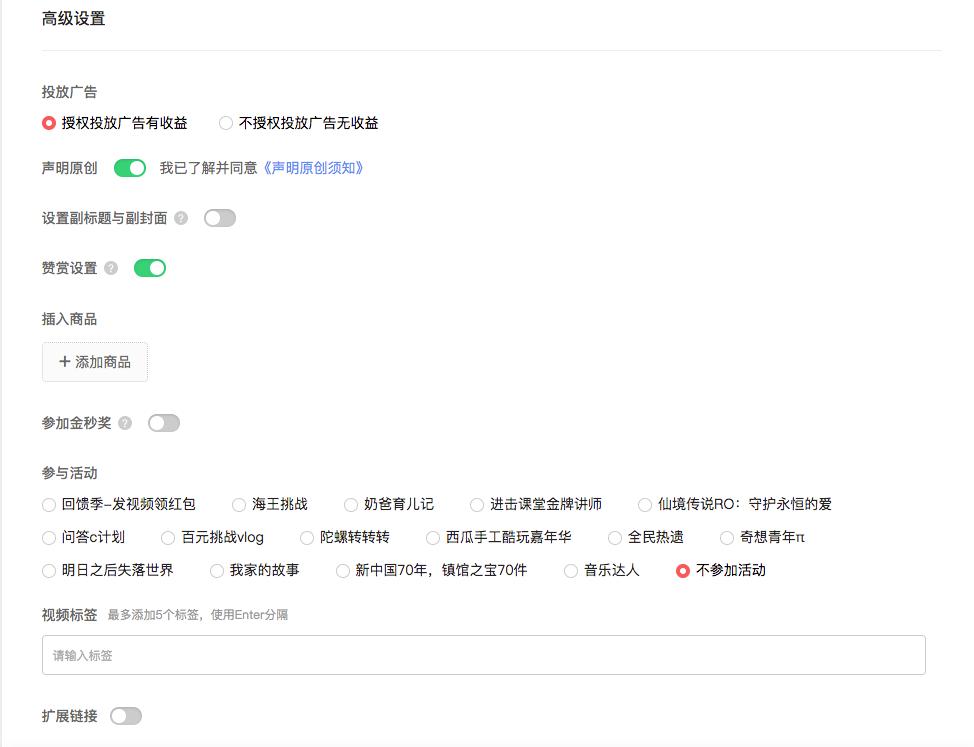Select the 奶爸育儿记 activity
Viewport: 974px width, 747px height.
350,505
